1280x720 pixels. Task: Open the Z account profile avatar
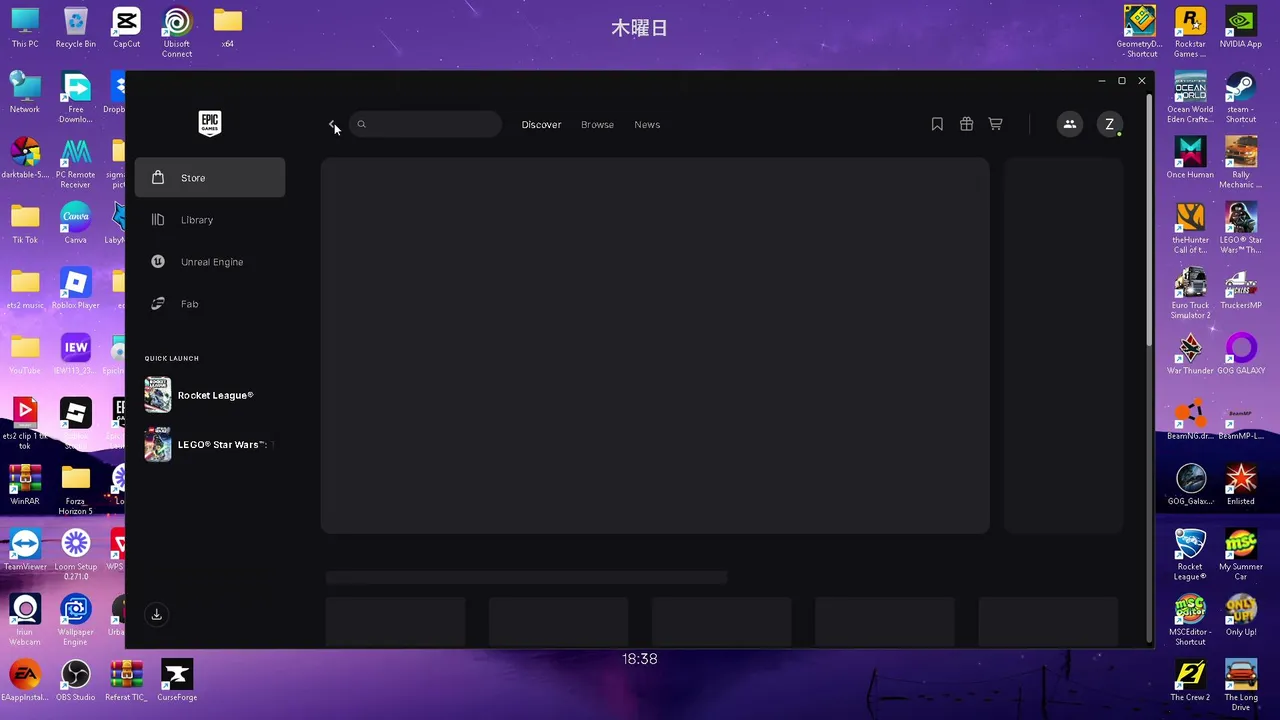coord(1109,125)
